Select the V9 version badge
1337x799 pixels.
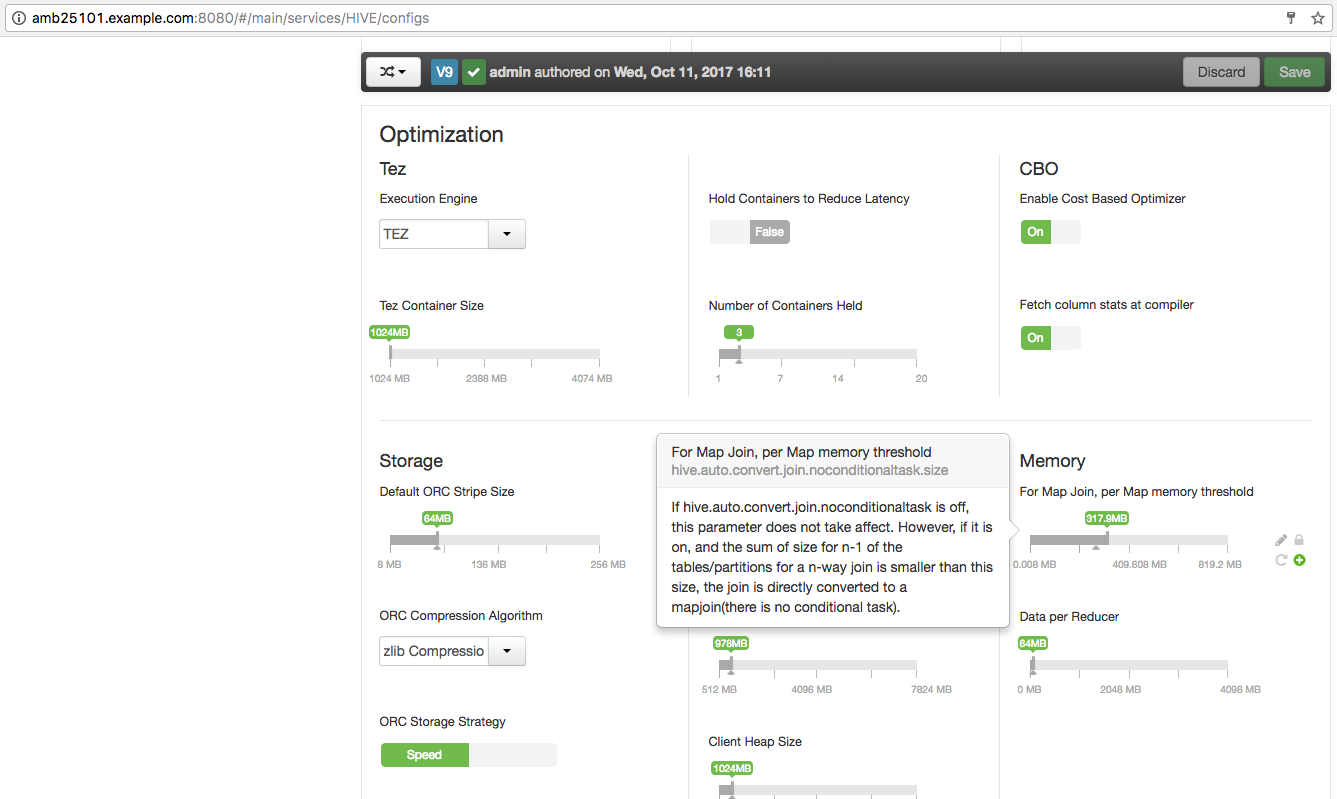point(444,71)
